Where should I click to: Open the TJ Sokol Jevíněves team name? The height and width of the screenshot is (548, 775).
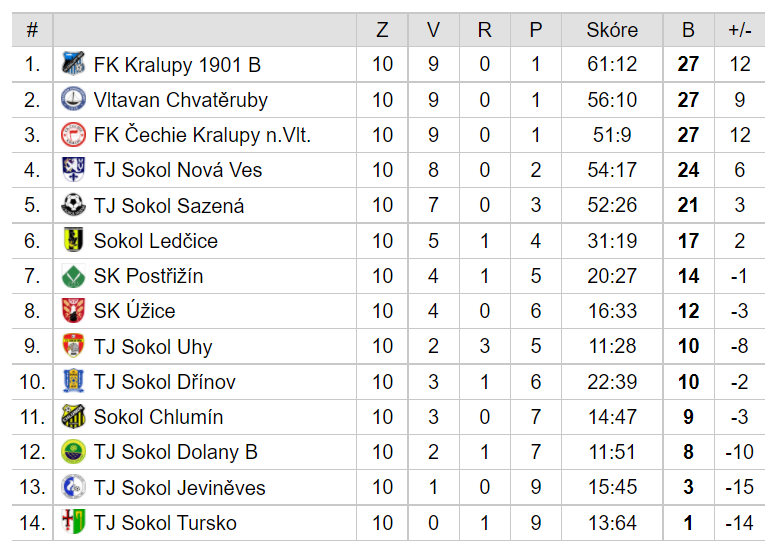tap(179, 487)
